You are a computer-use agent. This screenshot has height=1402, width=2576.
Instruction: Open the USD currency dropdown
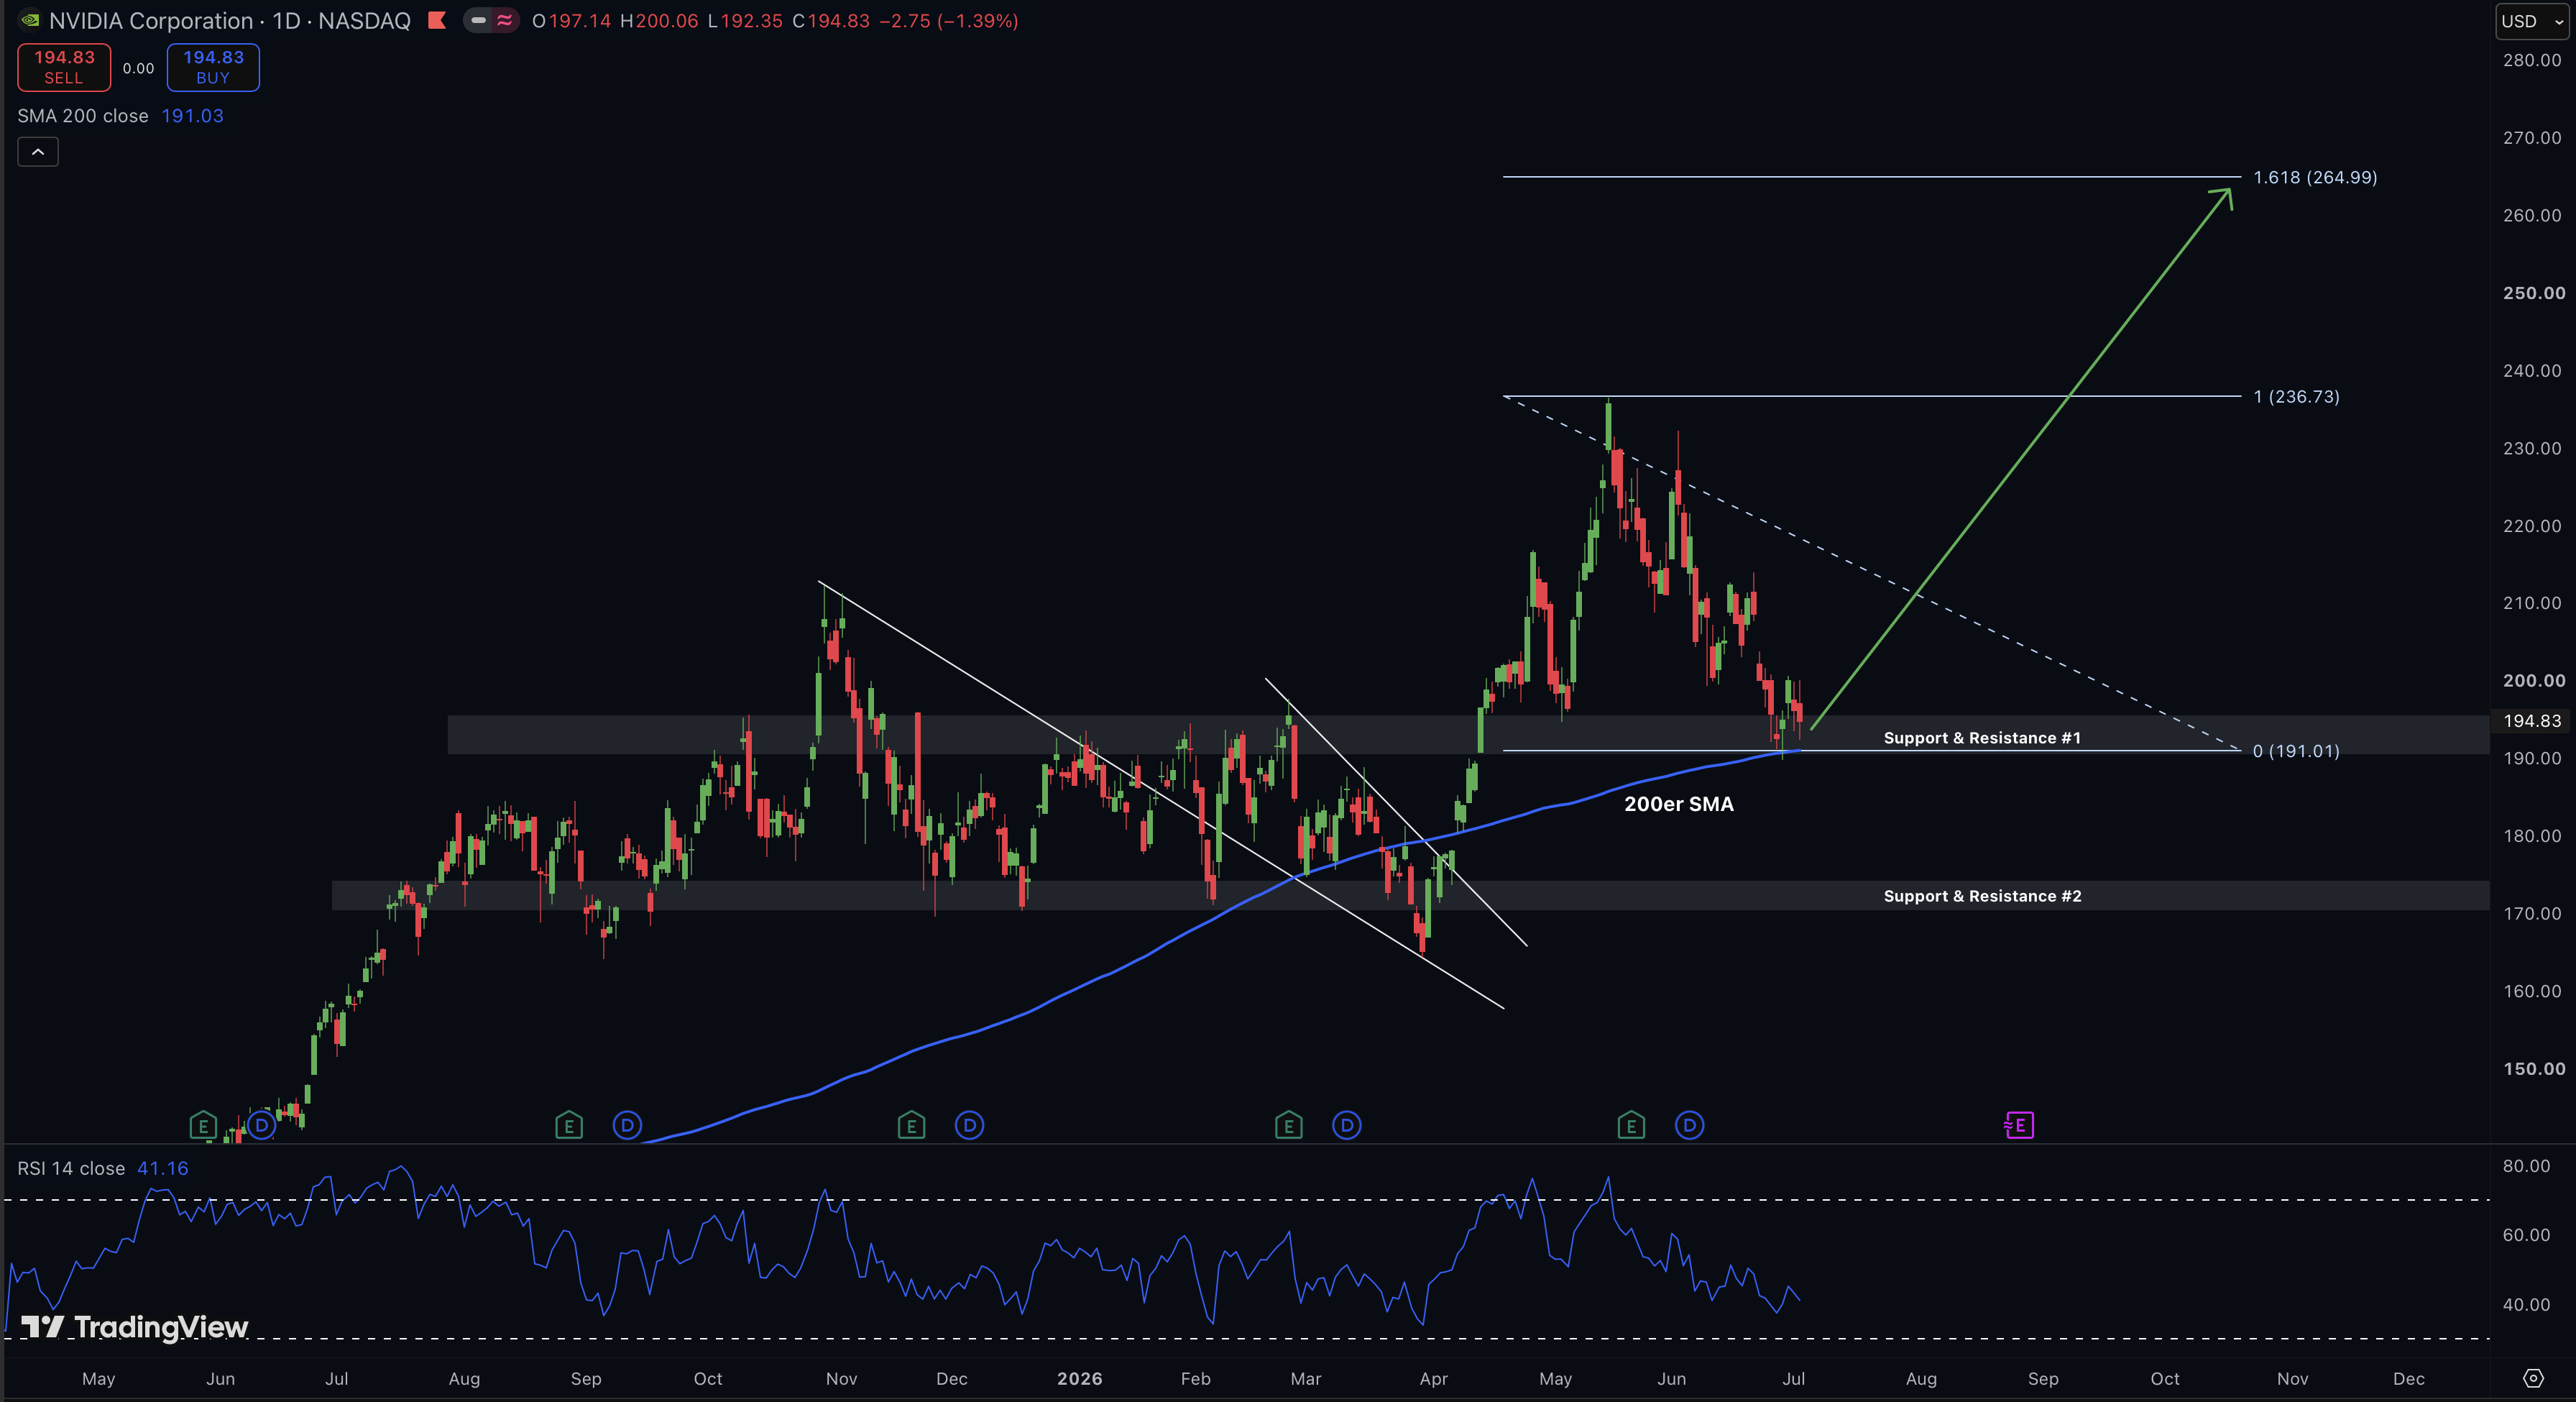point(2531,21)
